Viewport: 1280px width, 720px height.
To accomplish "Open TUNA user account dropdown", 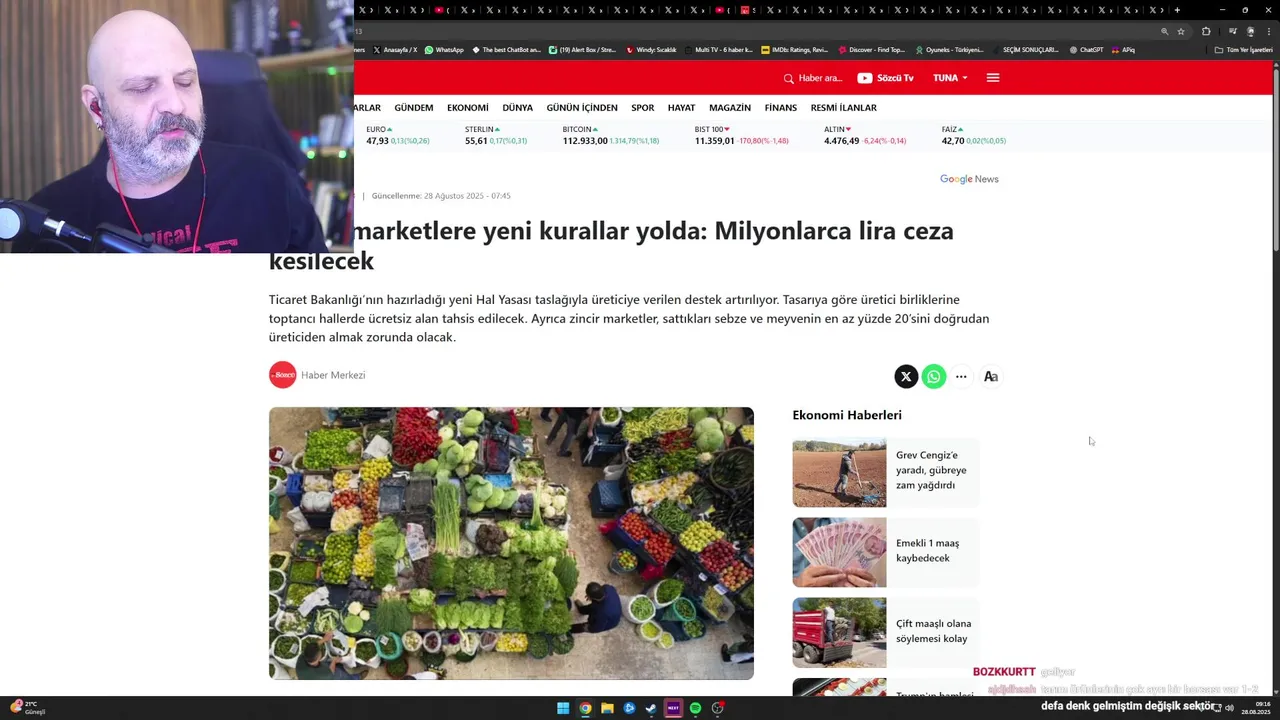I will 950,78.
